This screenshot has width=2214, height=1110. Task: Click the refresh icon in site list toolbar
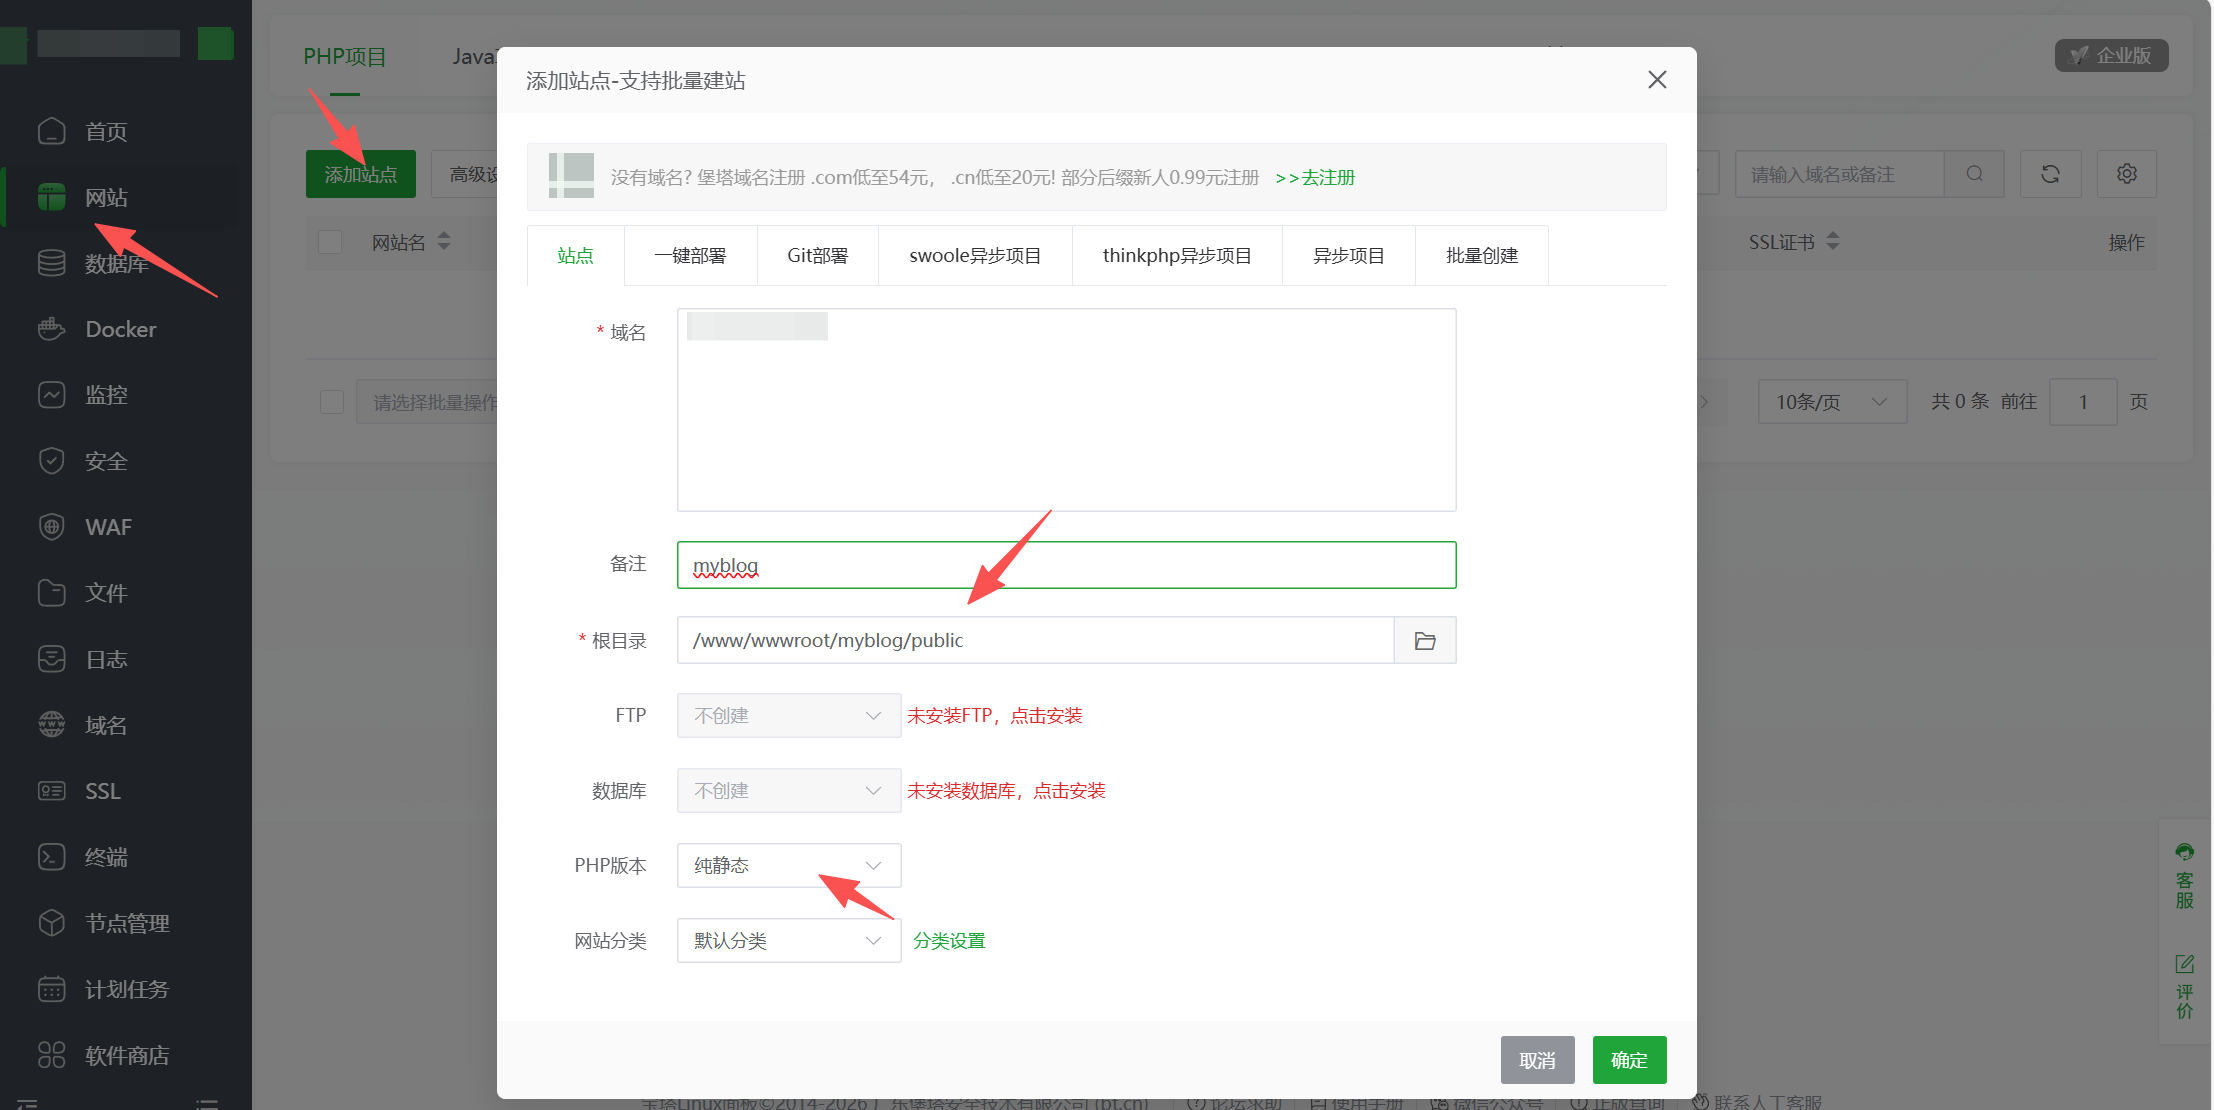click(x=2050, y=174)
